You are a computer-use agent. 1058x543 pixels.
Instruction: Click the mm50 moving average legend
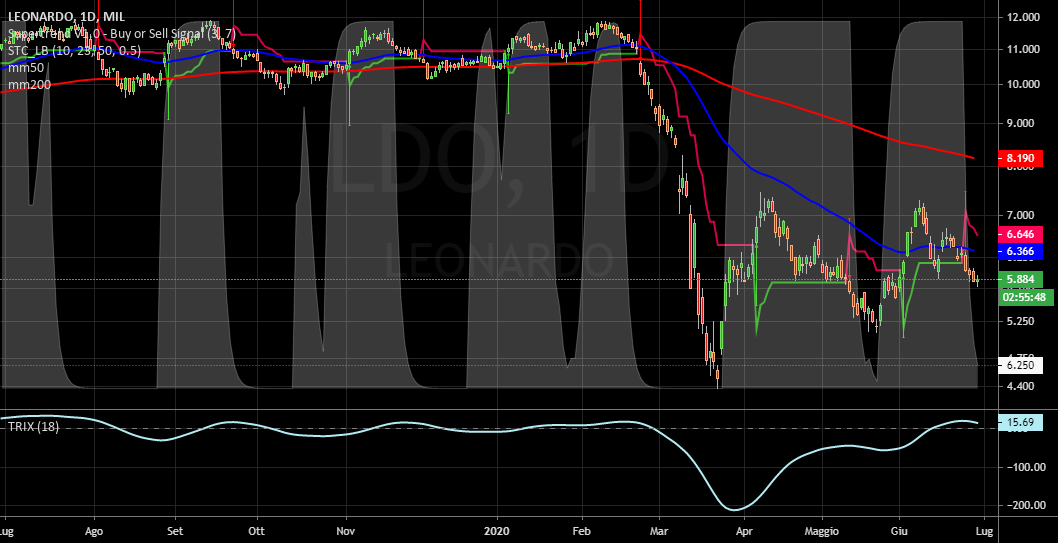tap(26, 67)
